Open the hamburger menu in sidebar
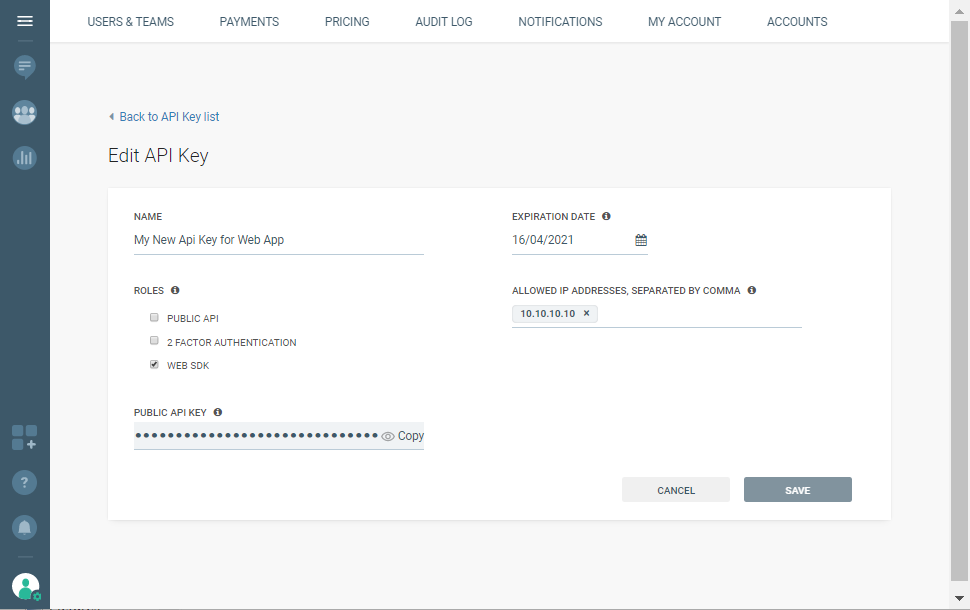Image resolution: width=970 pixels, height=610 pixels. 25,21
